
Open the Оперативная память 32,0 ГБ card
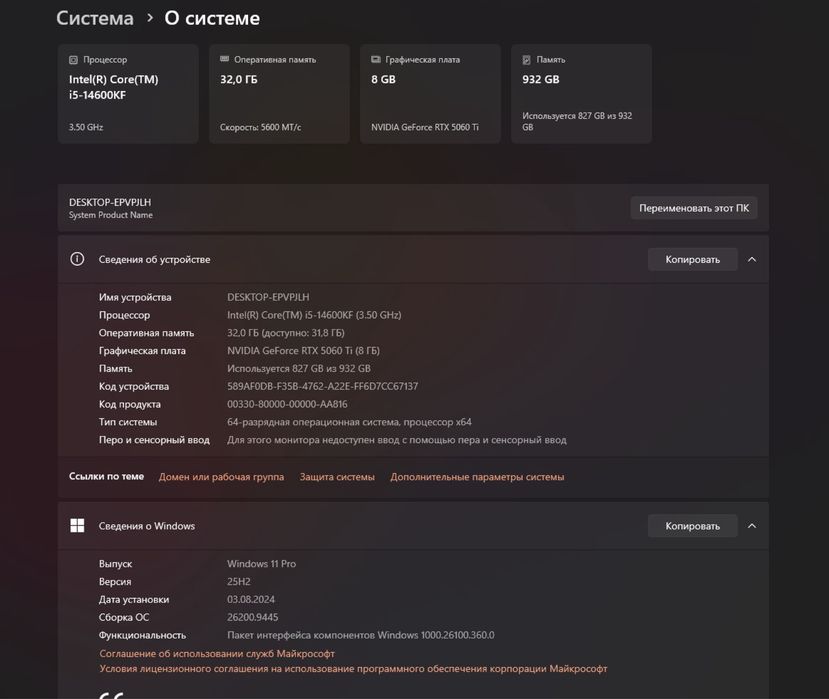279,94
